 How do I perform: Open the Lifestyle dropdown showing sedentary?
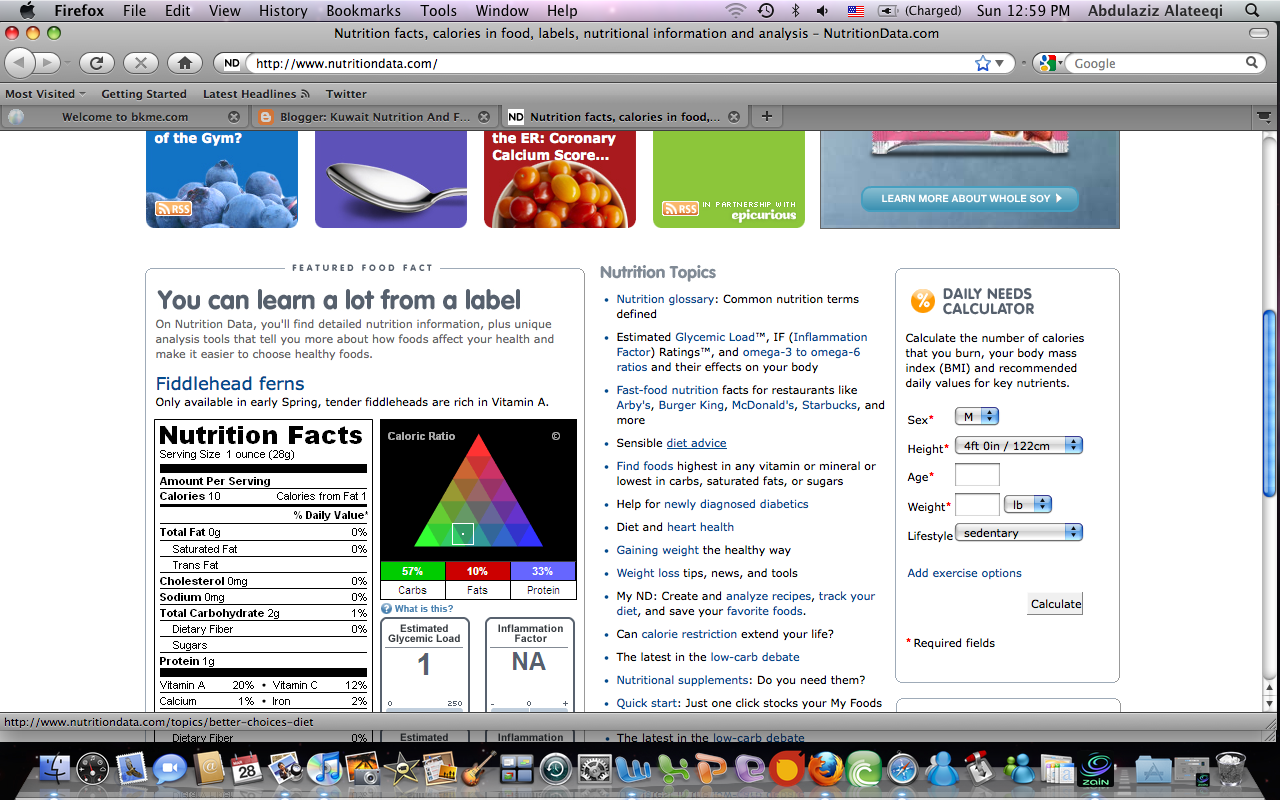click(1019, 533)
